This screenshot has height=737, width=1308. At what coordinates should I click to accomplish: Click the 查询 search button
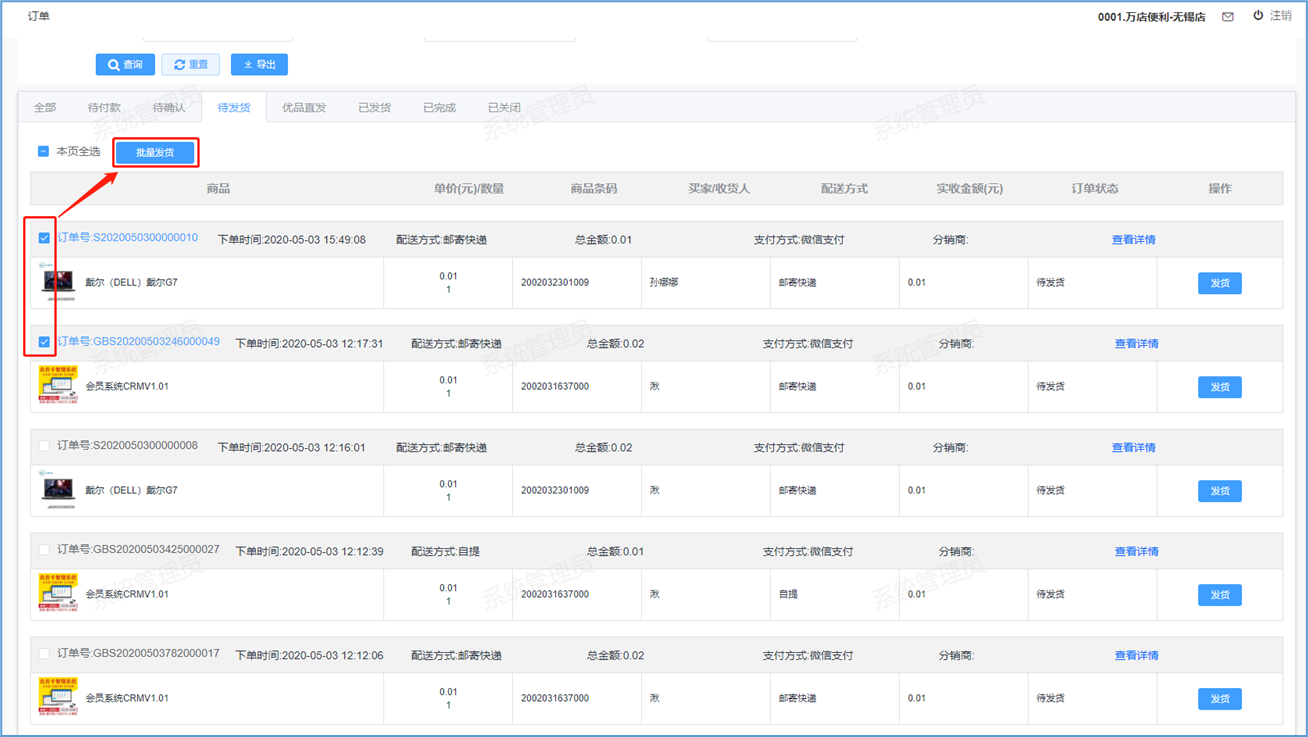[x=125, y=65]
